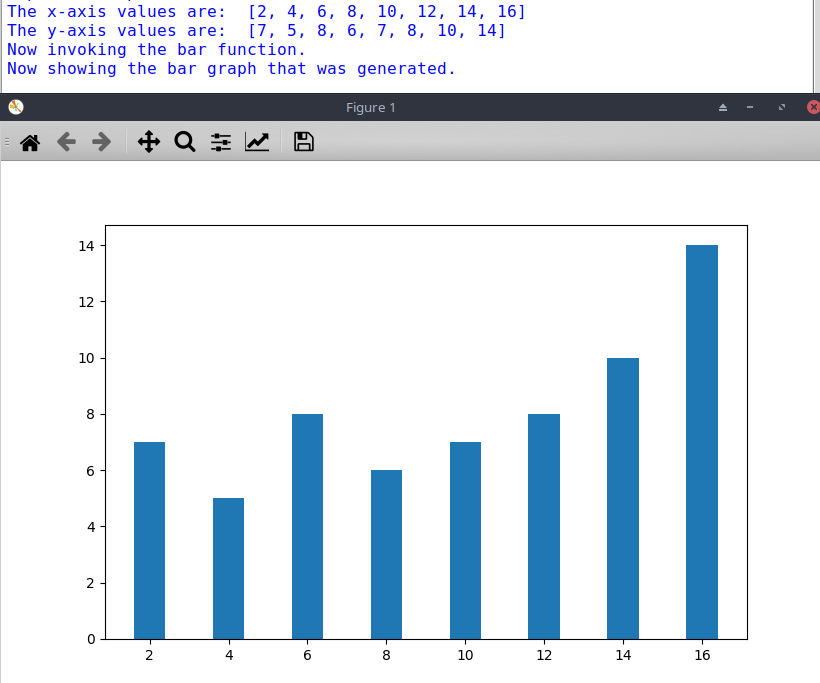The height and width of the screenshot is (683, 820).
Task: Click the Figure 1 title text
Action: pyautogui.click(x=370, y=108)
